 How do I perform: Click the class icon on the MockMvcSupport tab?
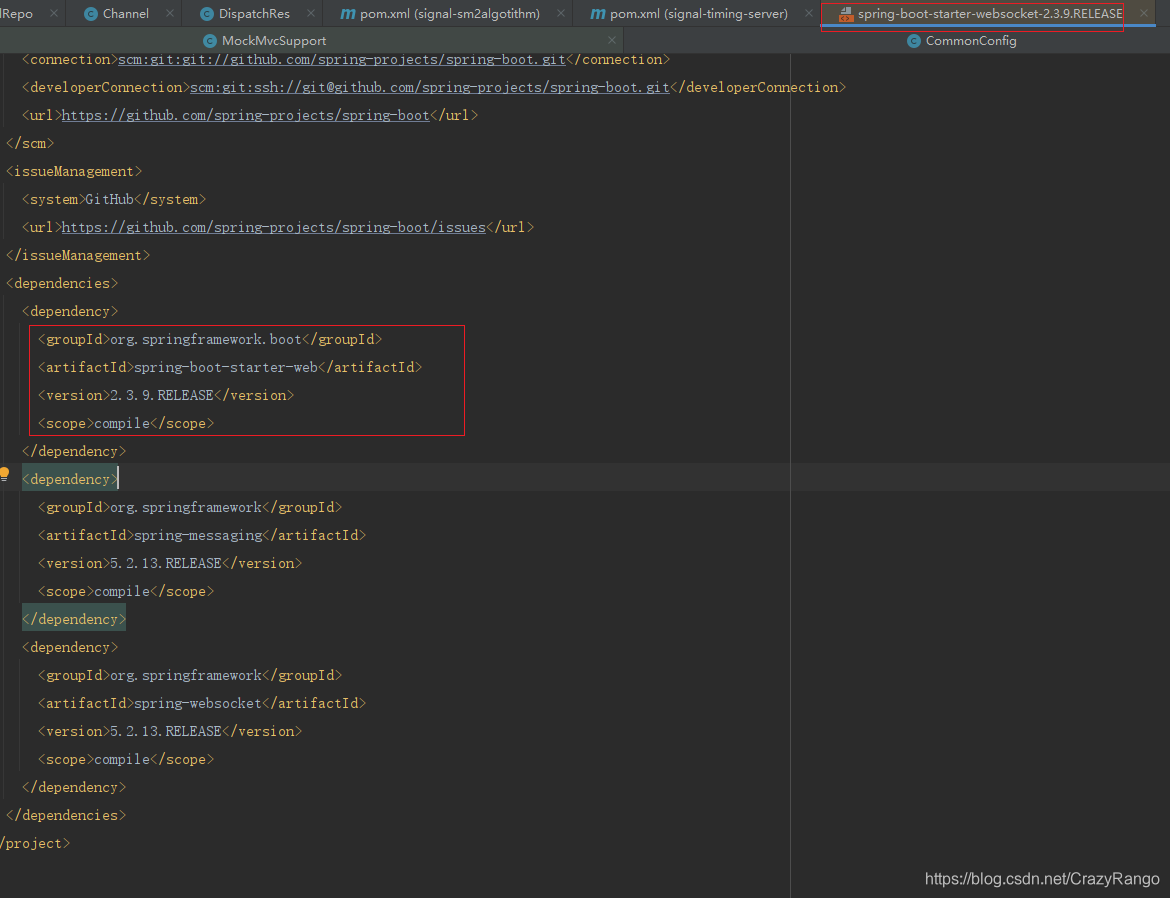coord(210,41)
